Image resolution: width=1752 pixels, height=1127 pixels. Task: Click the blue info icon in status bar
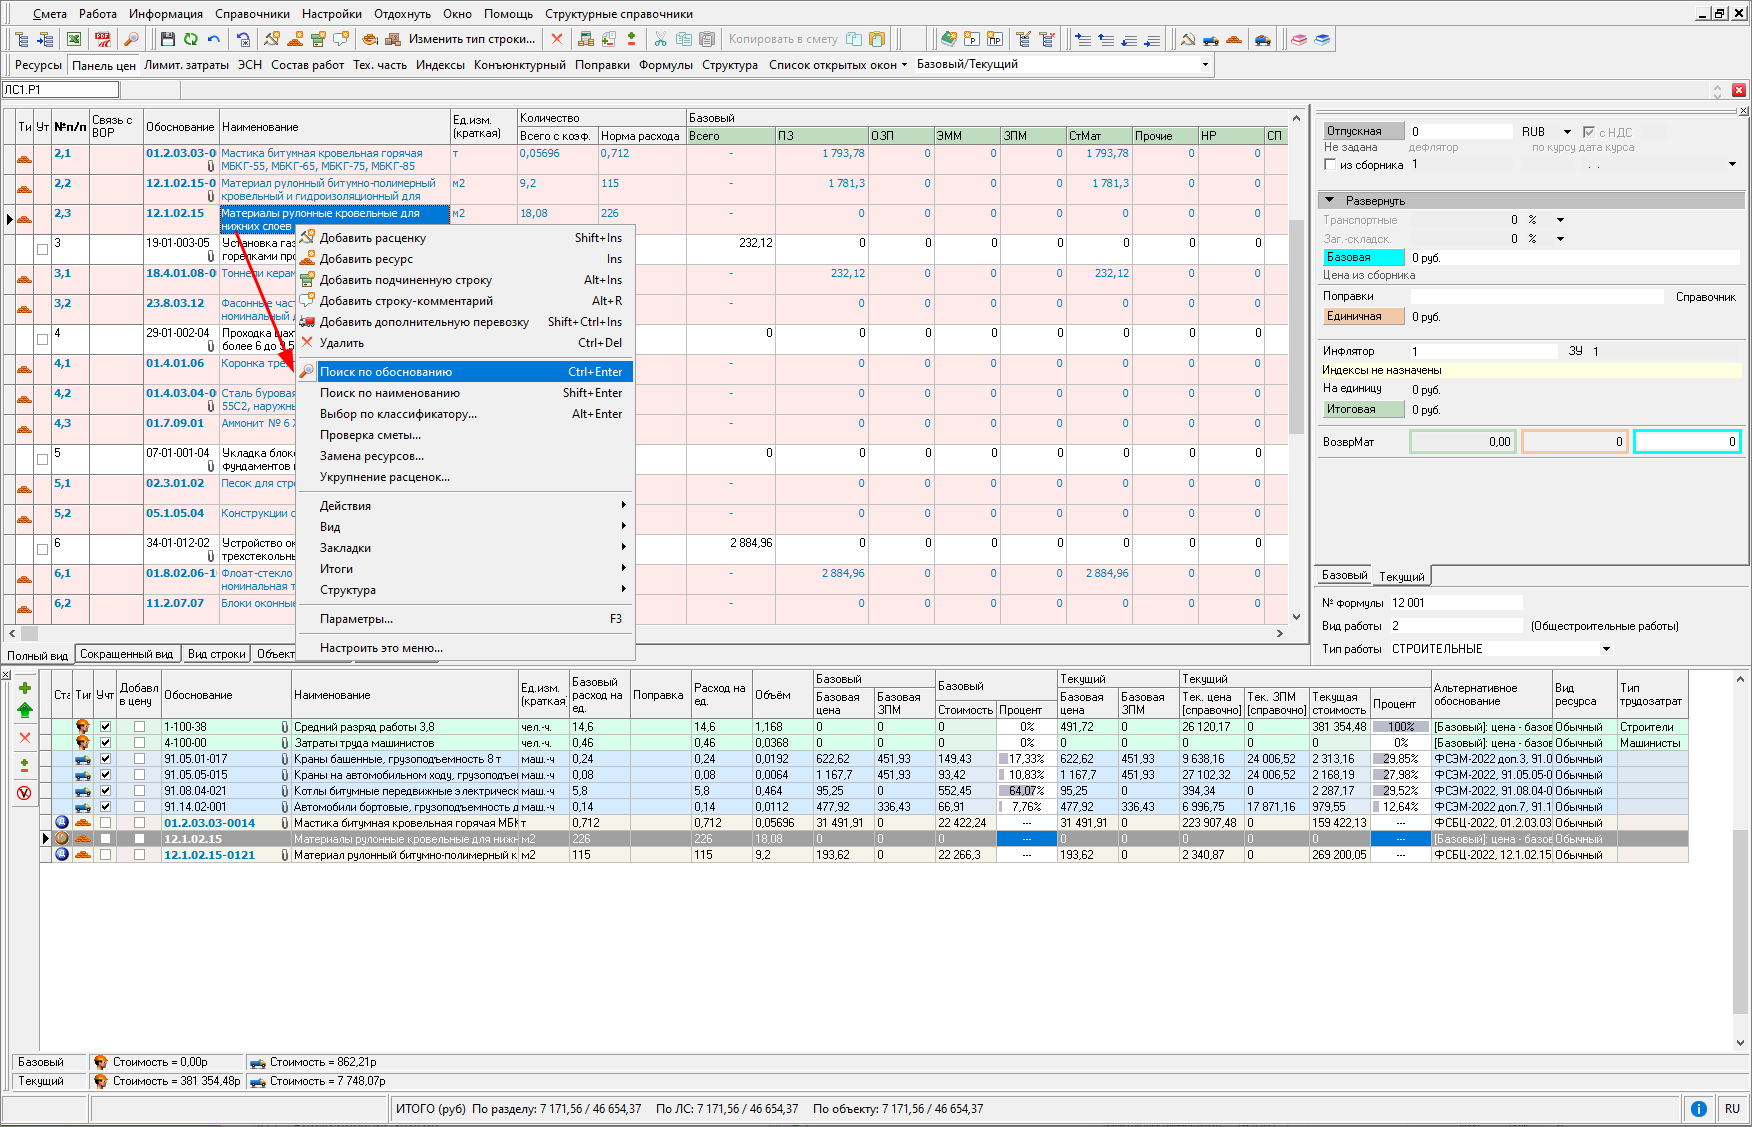[x=1698, y=1109]
